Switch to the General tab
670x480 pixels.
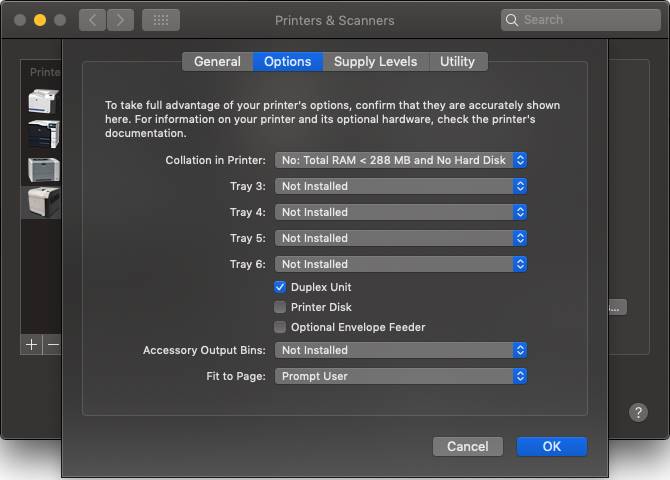pyautogui.click(x=217, y=62)
